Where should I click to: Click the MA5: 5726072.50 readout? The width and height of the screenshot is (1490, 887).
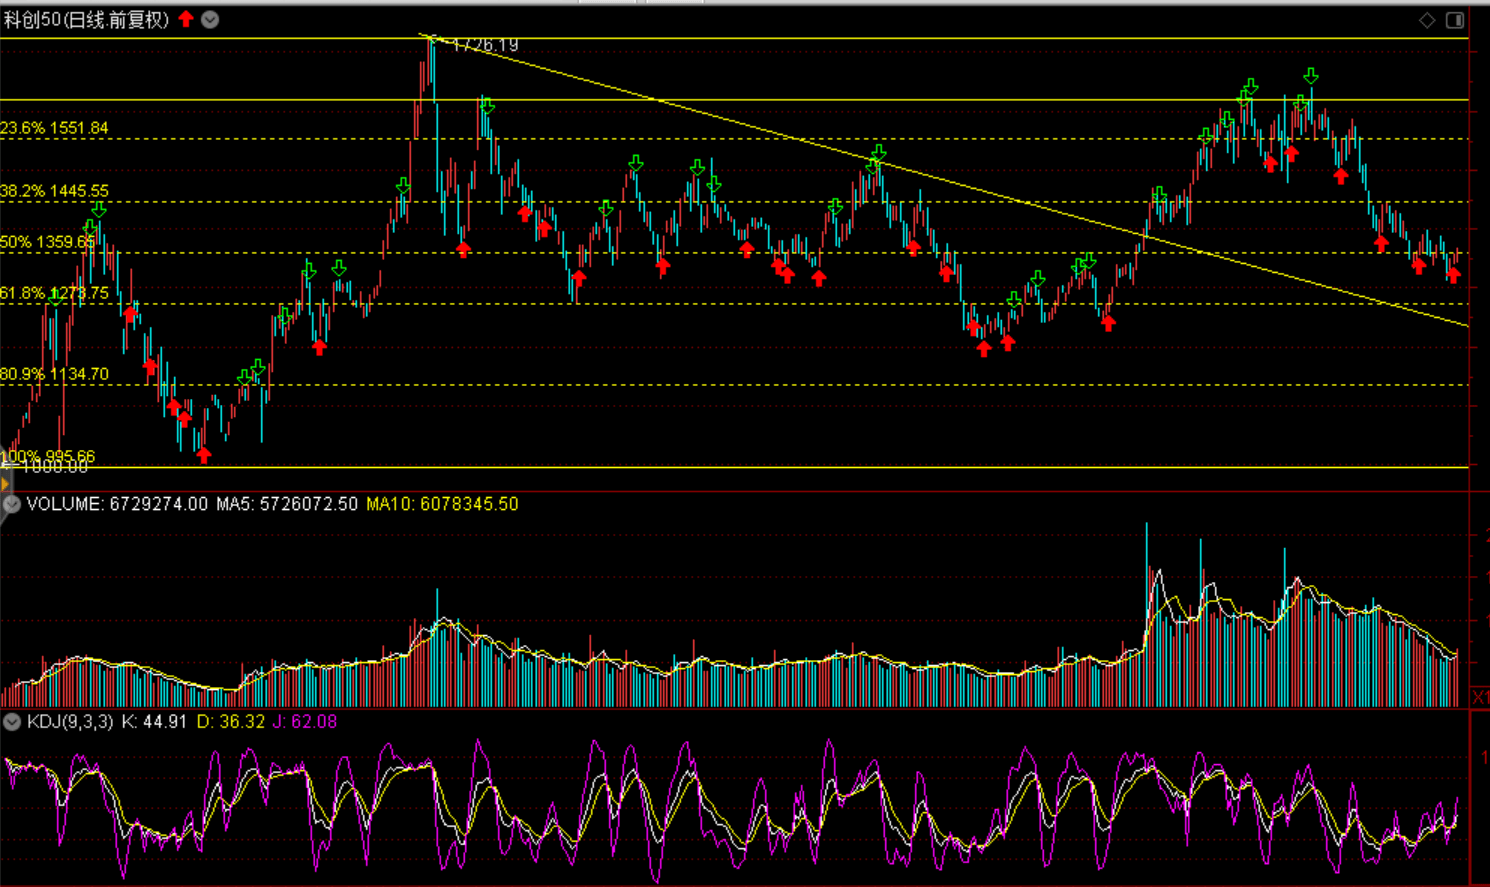point(287,504)
